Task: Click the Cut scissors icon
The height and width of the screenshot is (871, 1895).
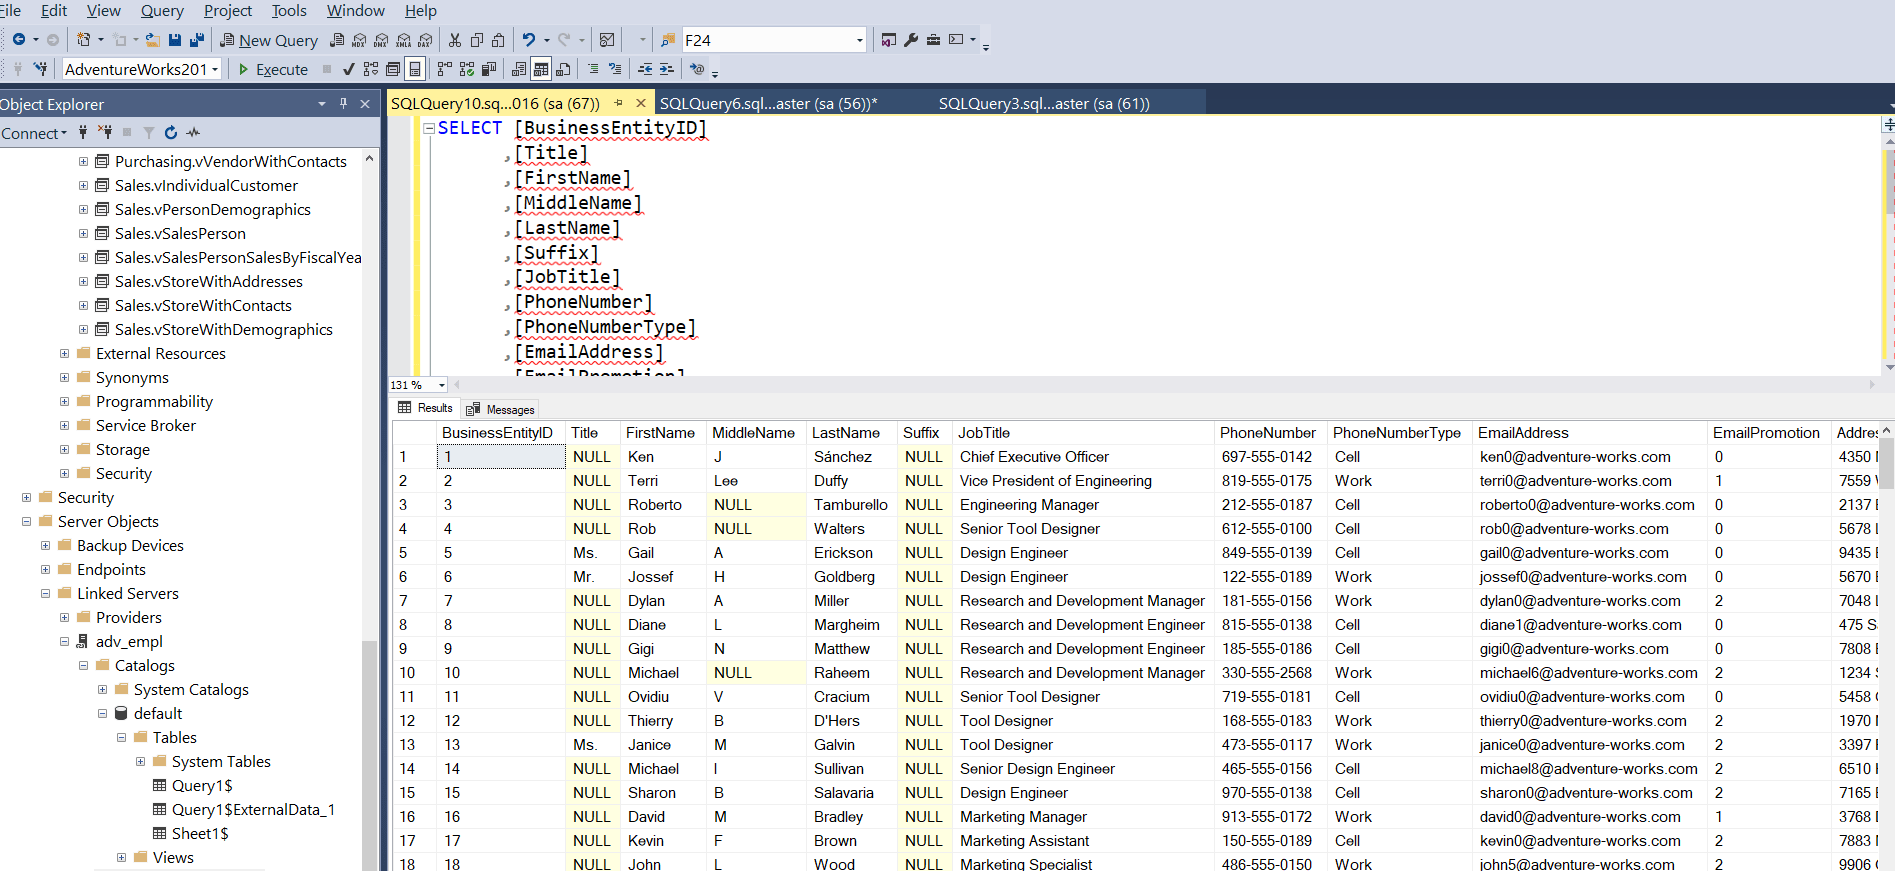Action: 455,40
